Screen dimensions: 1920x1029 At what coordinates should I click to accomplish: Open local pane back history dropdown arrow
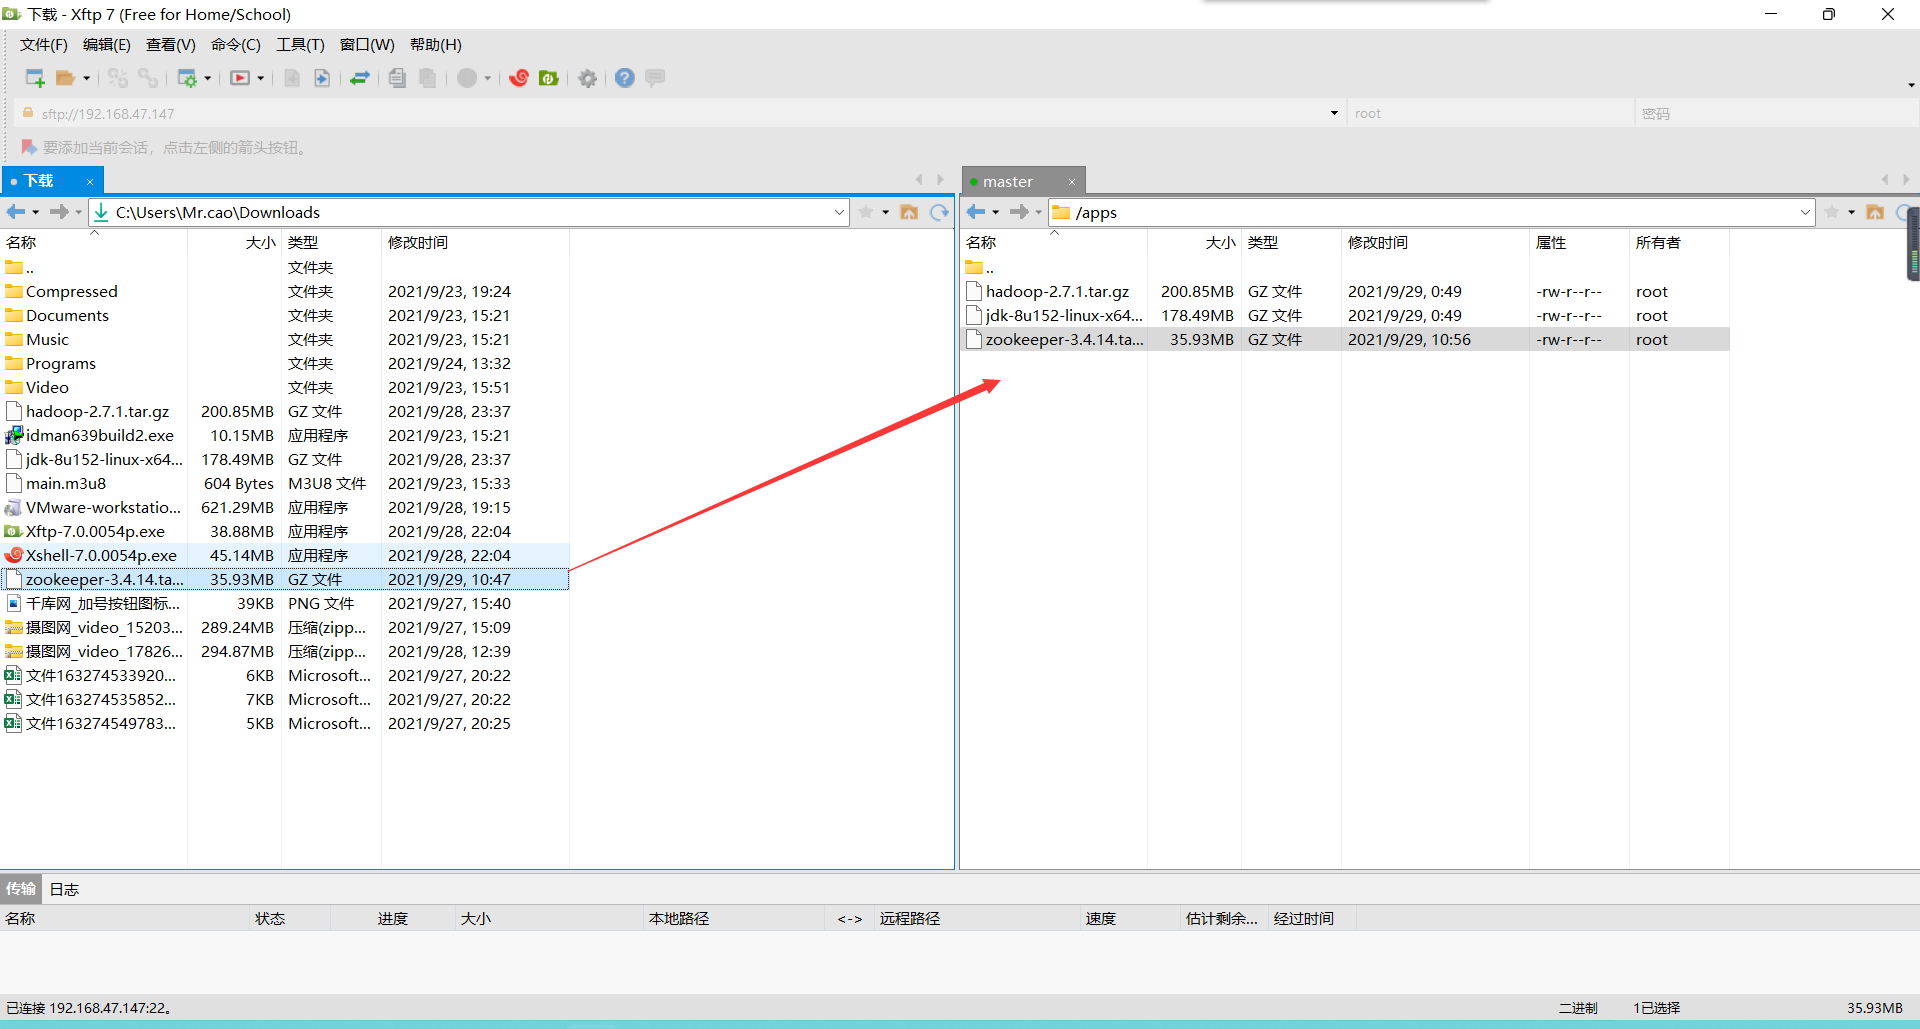36,212
